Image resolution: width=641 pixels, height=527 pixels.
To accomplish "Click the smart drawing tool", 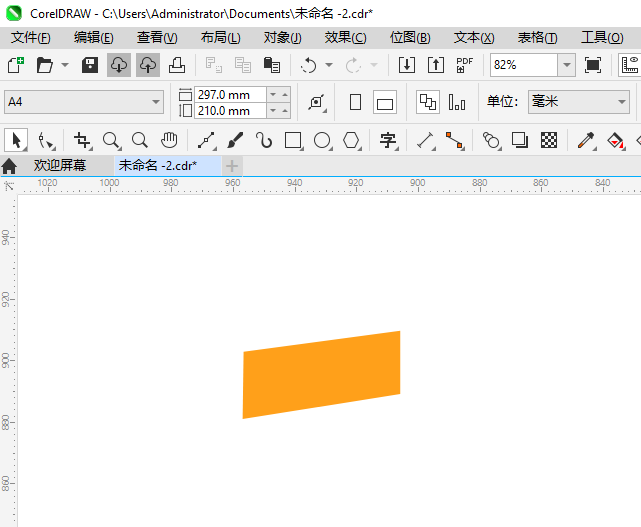I will (x=264, y=140).
